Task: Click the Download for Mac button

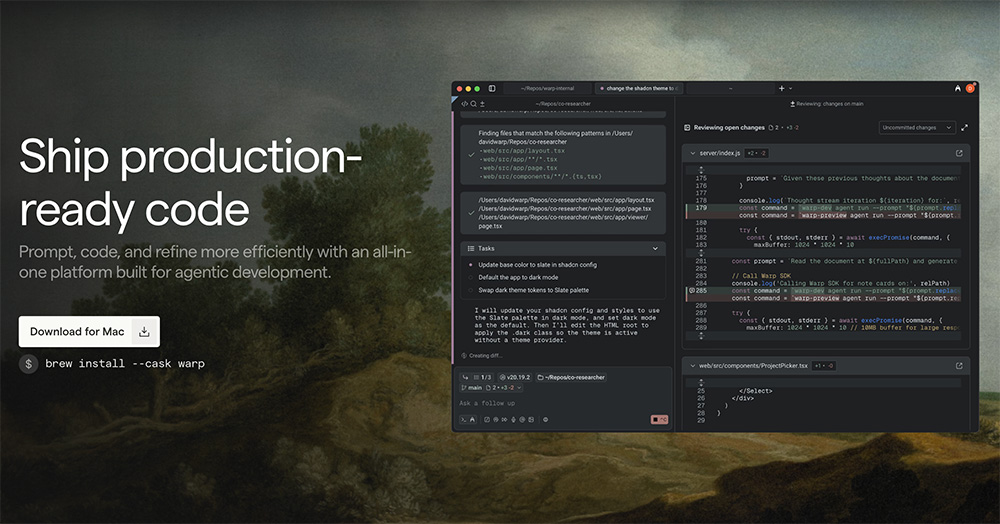Action: [x=77, y=332]
